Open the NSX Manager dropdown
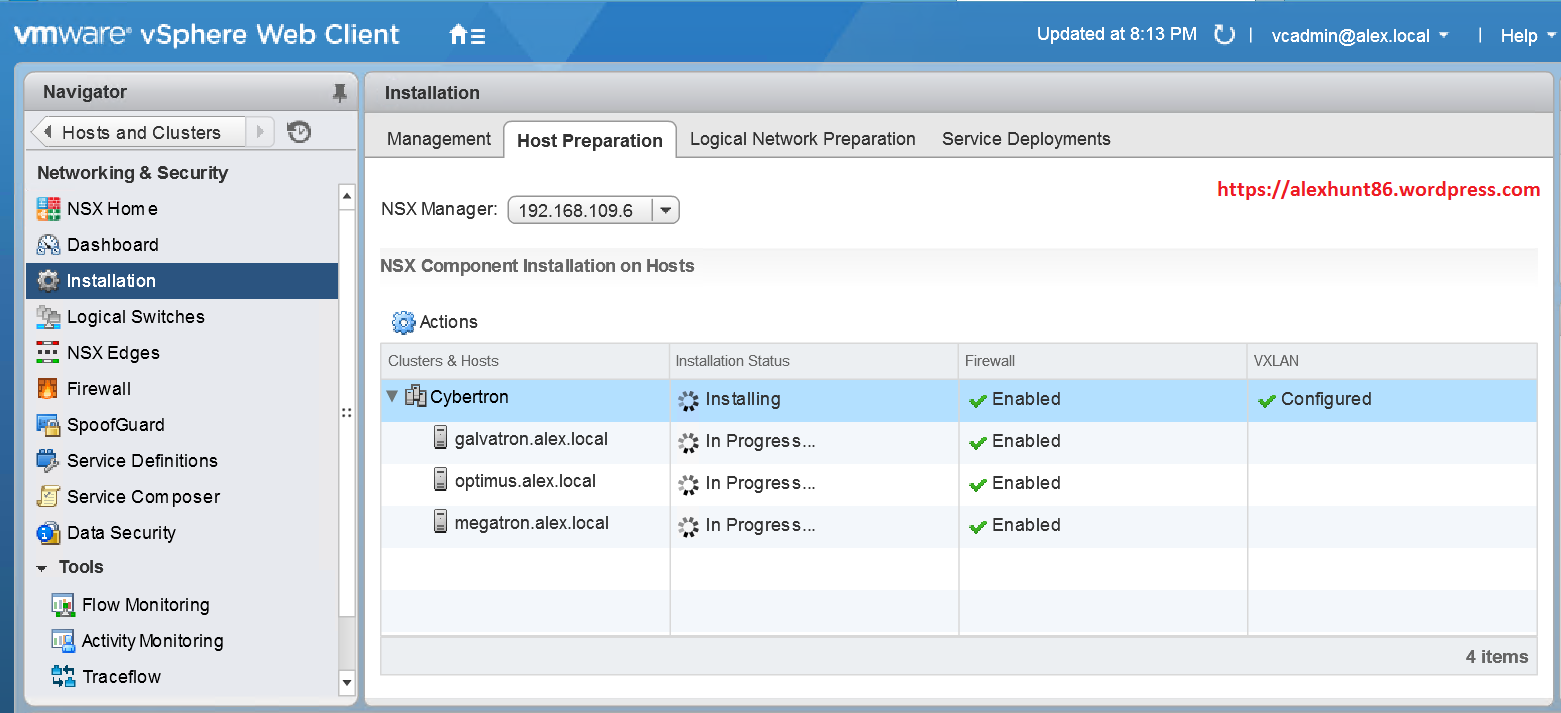 point(665,209)
